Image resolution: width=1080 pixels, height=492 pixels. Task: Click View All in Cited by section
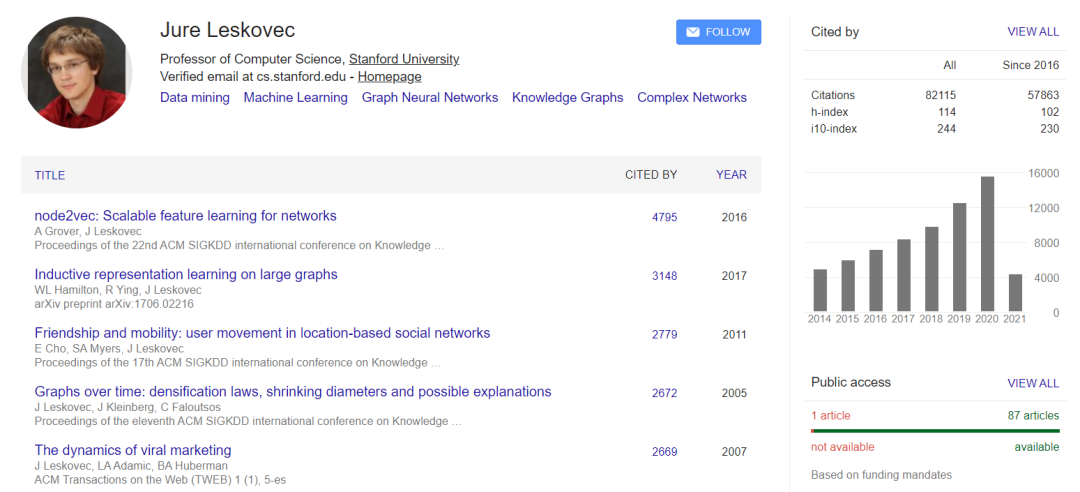(1033, 32)
